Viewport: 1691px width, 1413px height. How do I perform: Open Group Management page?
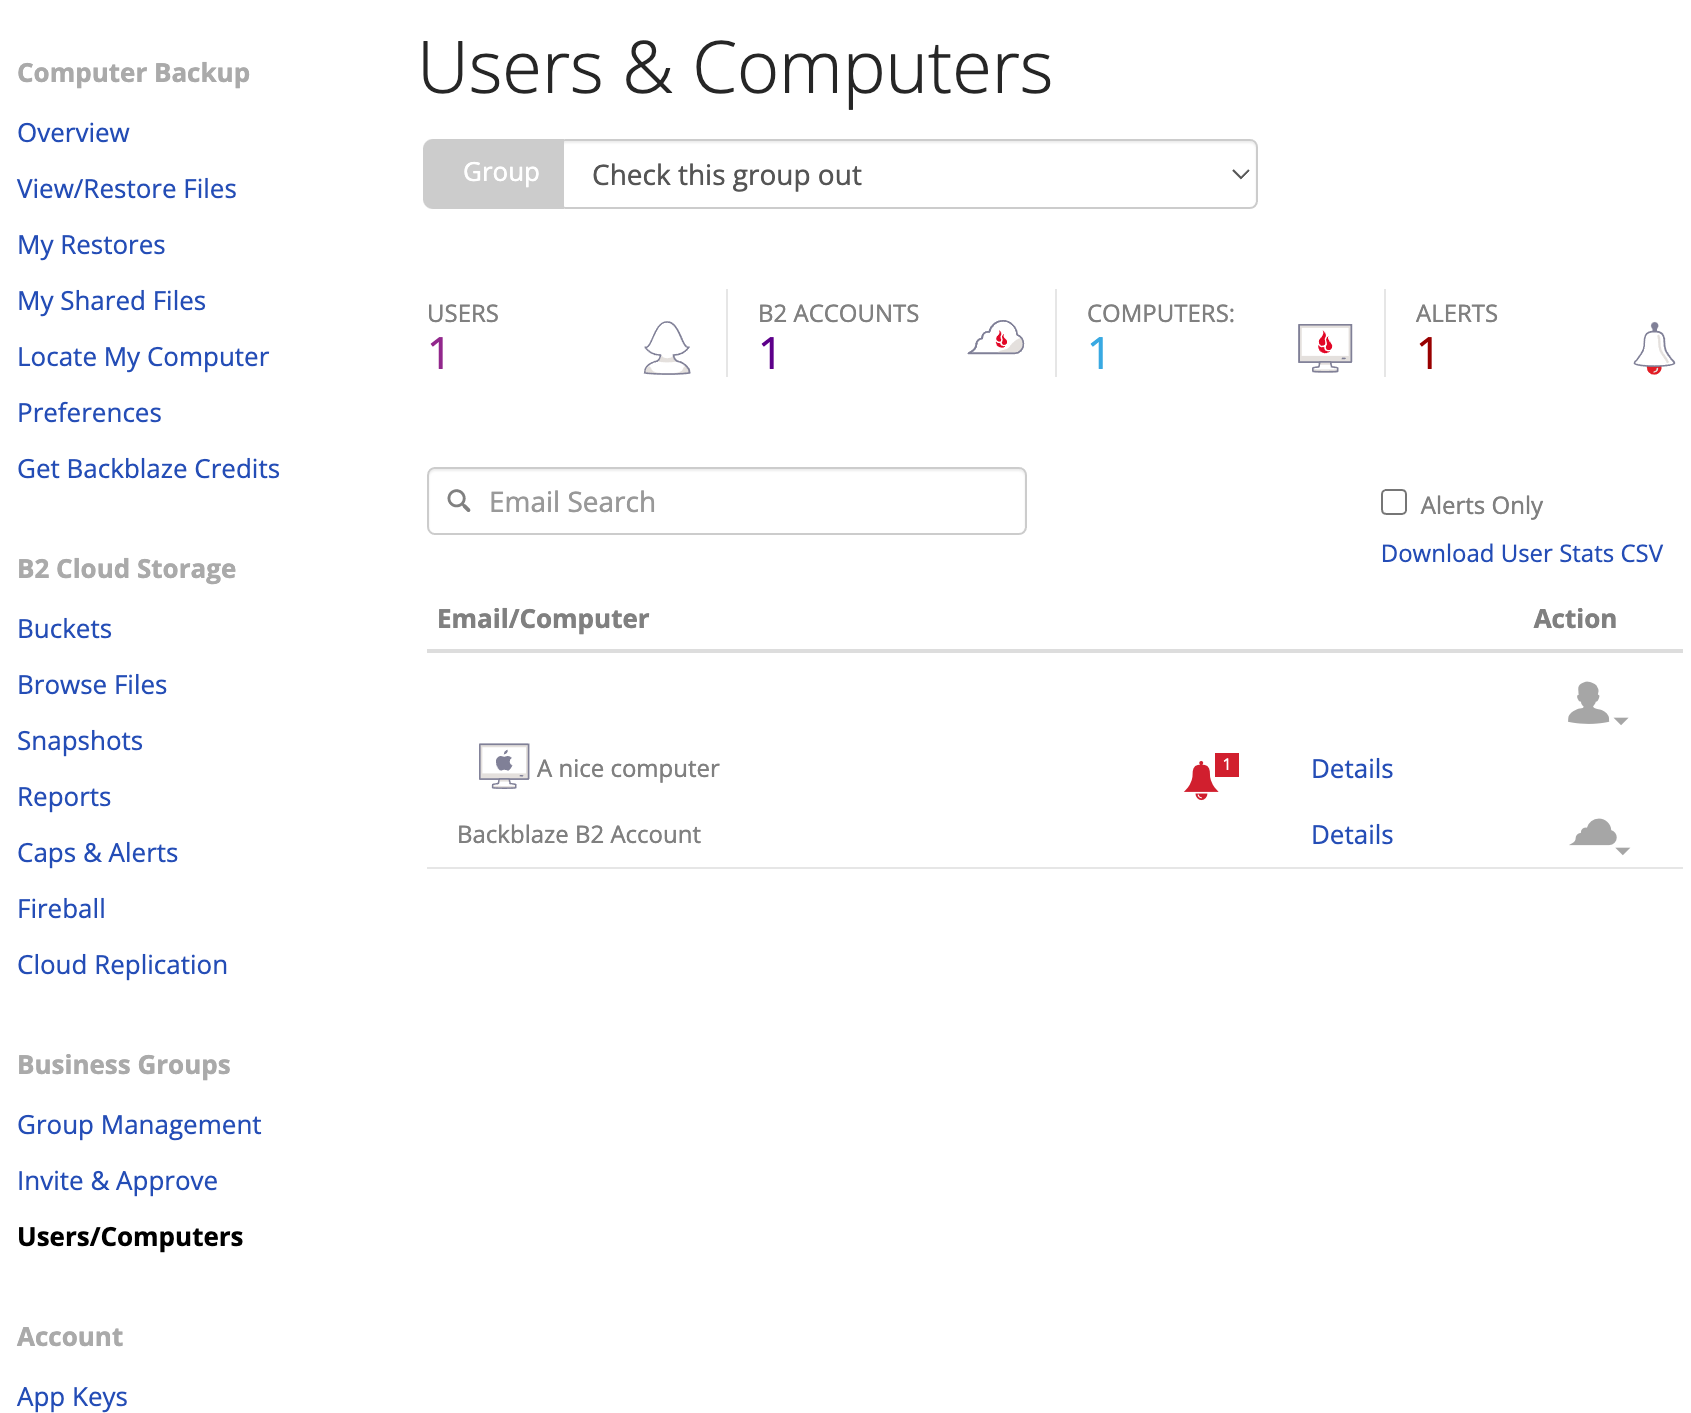pyautogui.click(x=139, y=1124)
